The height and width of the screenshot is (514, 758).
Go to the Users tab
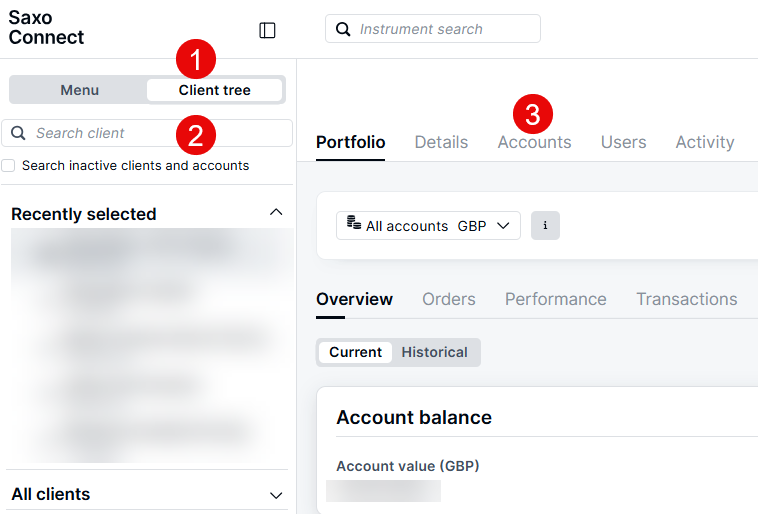point(623,142)
